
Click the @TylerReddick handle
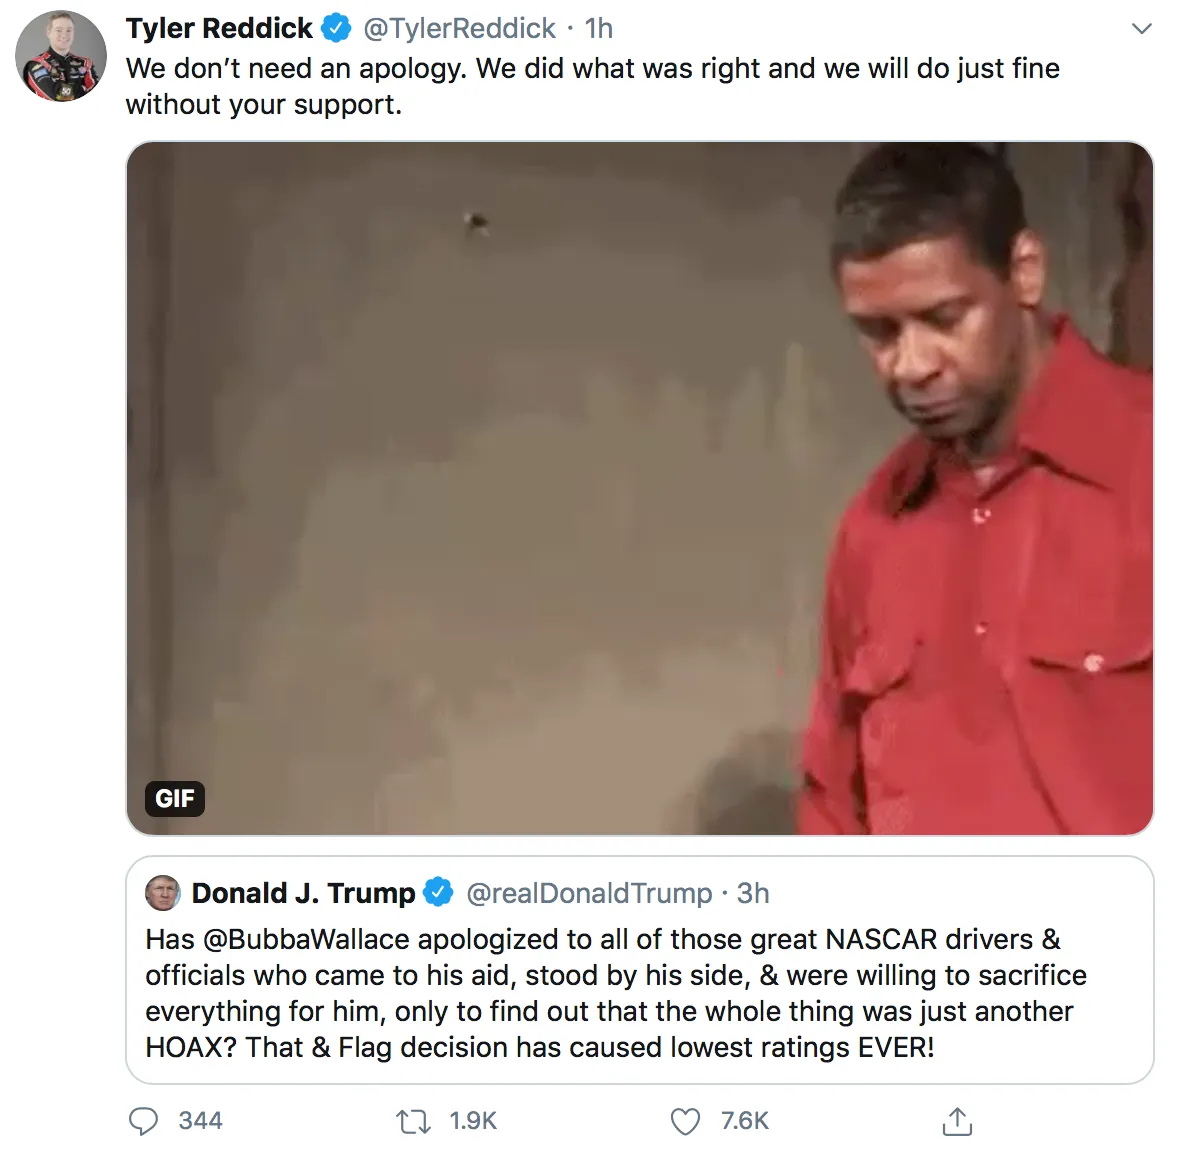pyautogui.click(x=459, y=29)
